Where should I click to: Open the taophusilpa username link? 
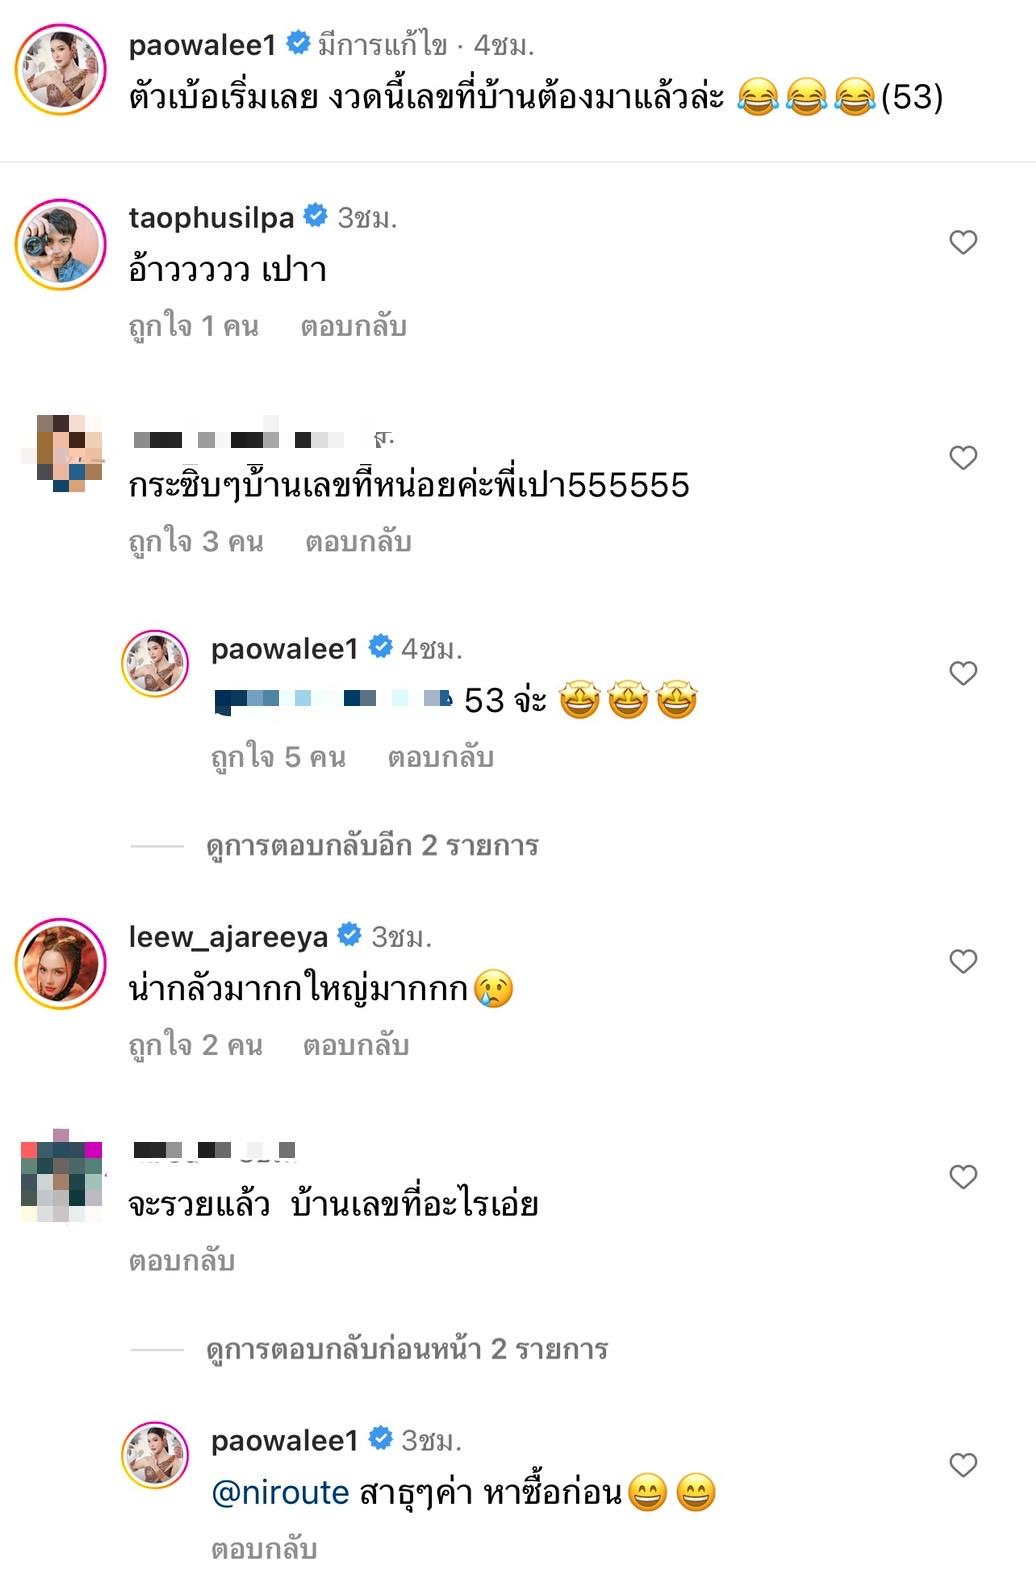coord(211,218)
